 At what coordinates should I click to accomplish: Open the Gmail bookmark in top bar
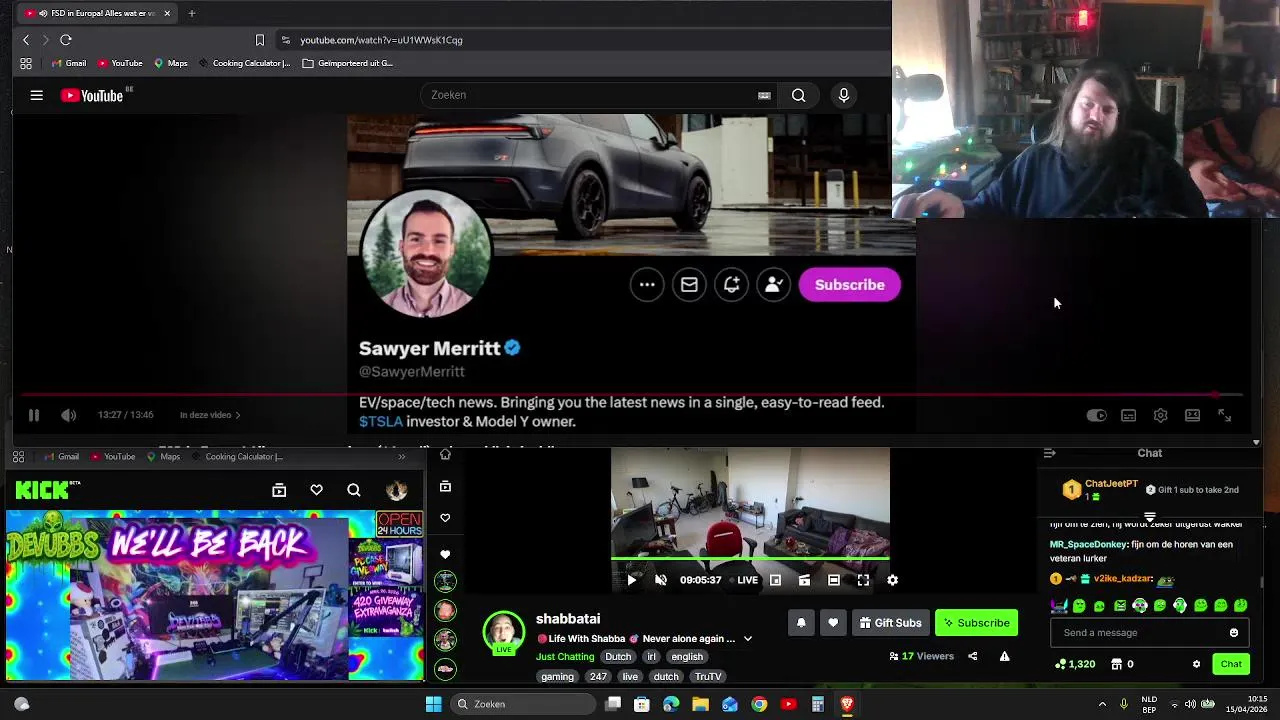(68, 63)
